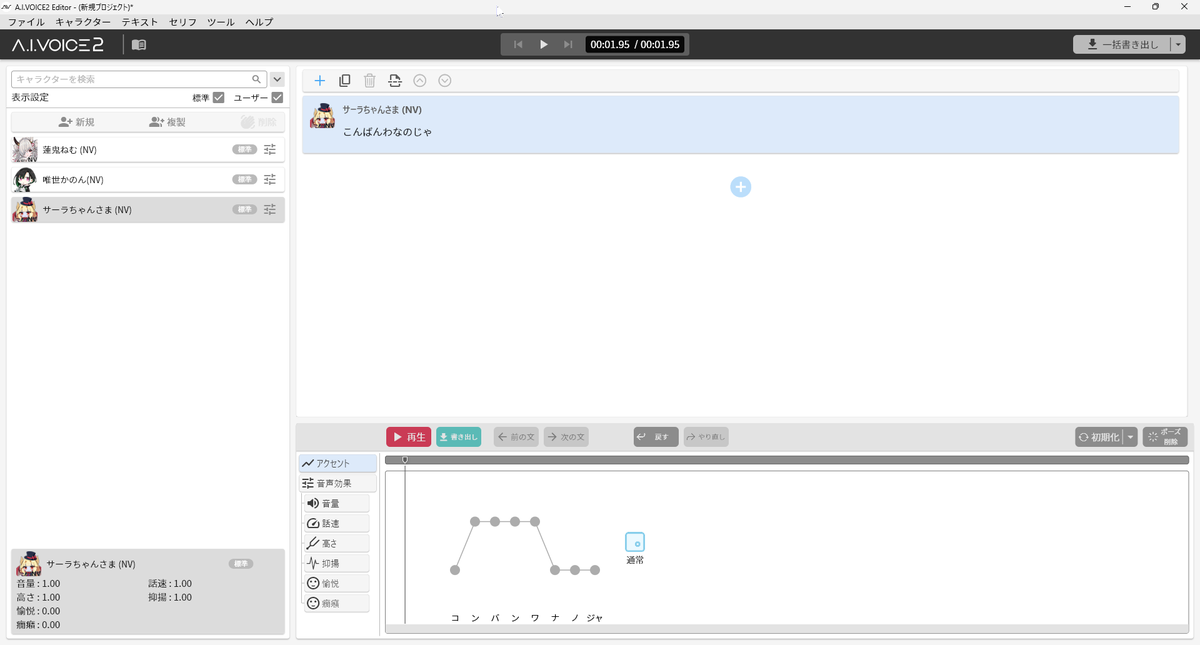
Task: Select 唯世かのん(NV) in the character list
Action: point(148,180)
